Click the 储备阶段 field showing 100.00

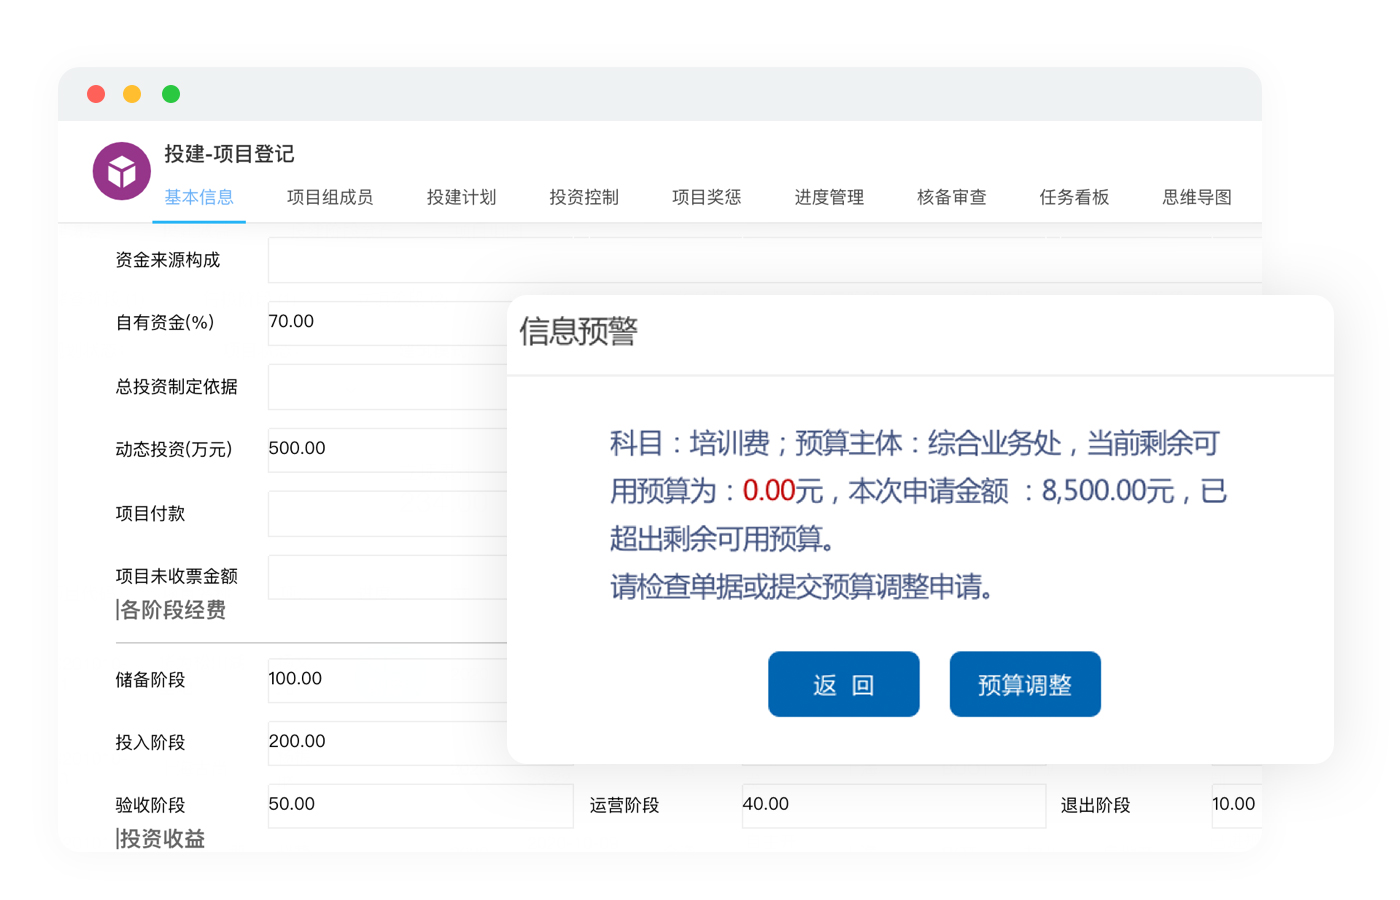click(x=388, y=680)
